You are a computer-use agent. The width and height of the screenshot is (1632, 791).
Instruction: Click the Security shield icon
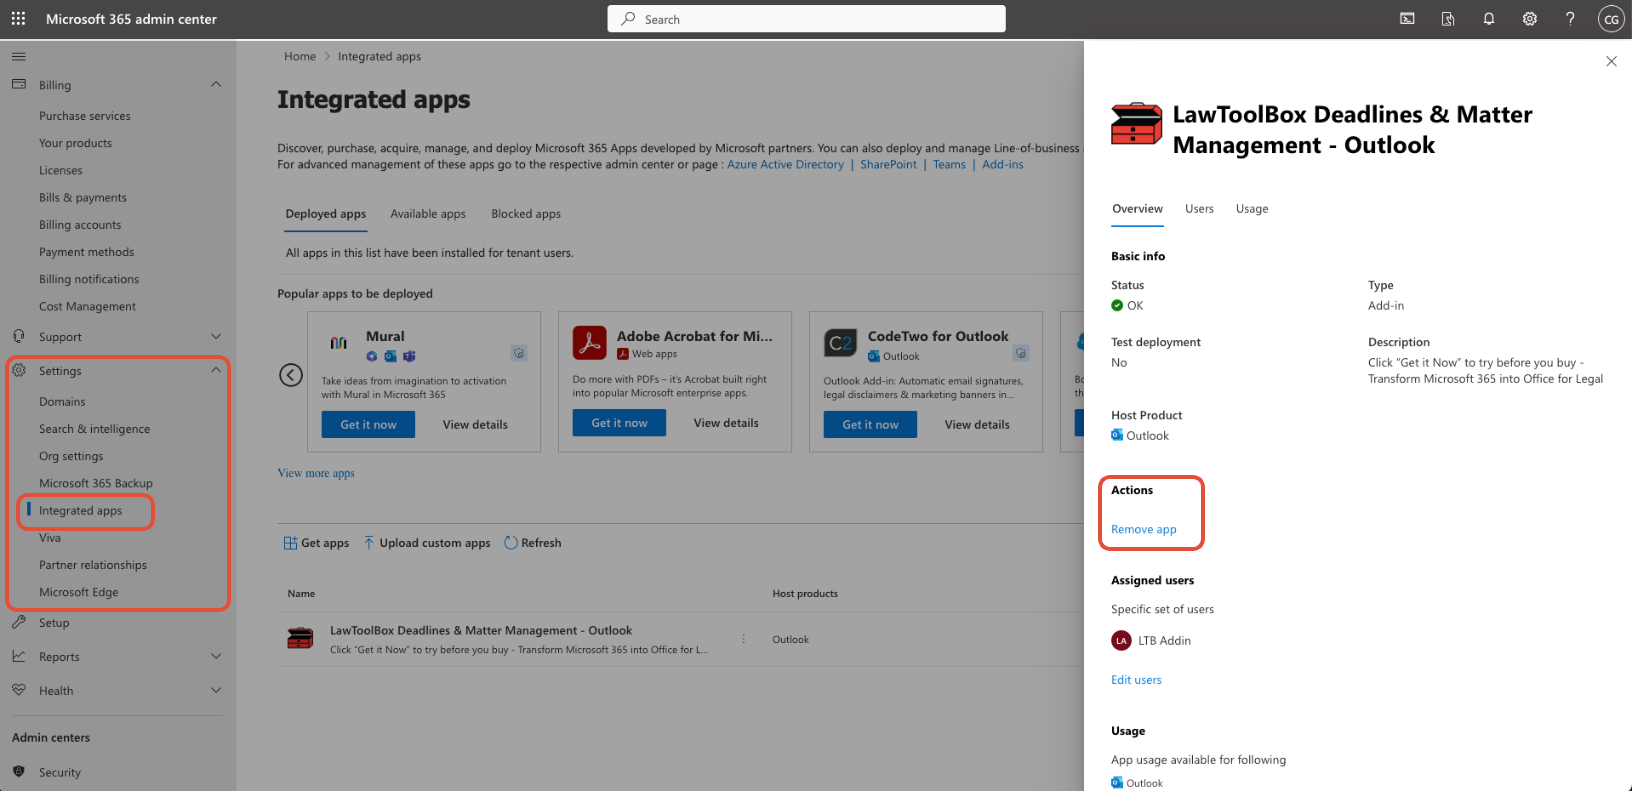pyautogui.click(x=19, y=771)
